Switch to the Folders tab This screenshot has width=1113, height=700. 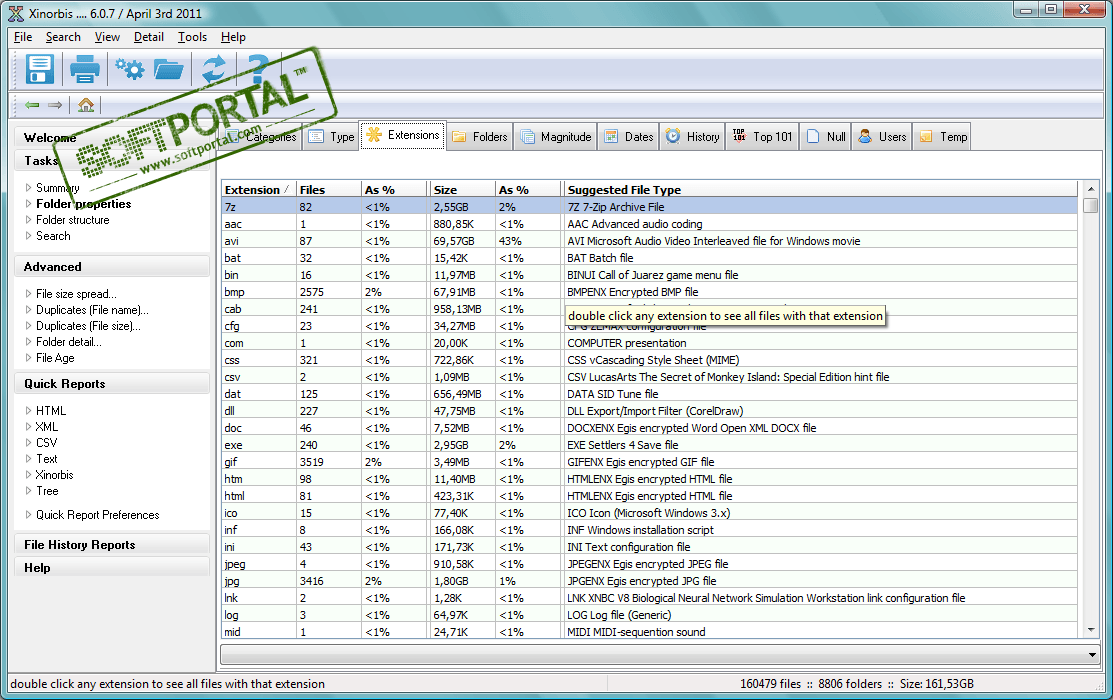pos(480,136)
